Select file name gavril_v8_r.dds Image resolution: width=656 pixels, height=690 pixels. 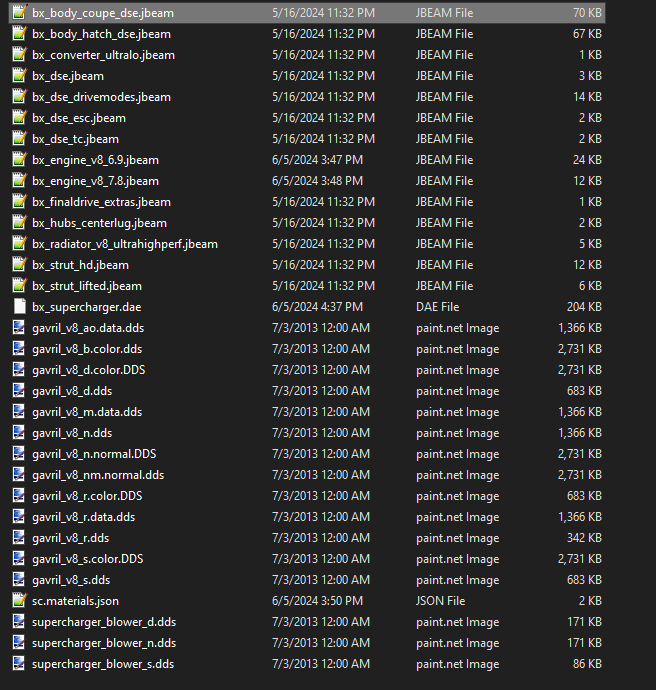pos(70,538)
